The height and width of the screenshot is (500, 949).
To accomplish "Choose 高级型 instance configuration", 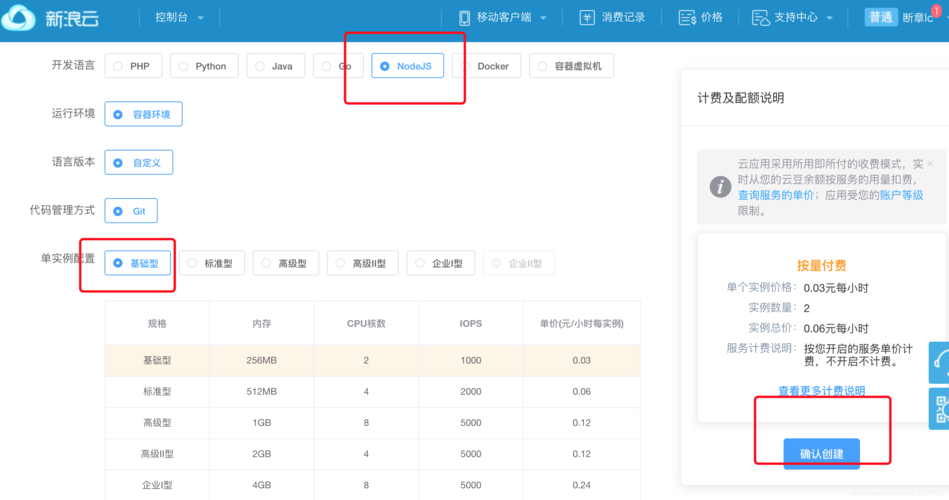I will [x=286, y=263].
